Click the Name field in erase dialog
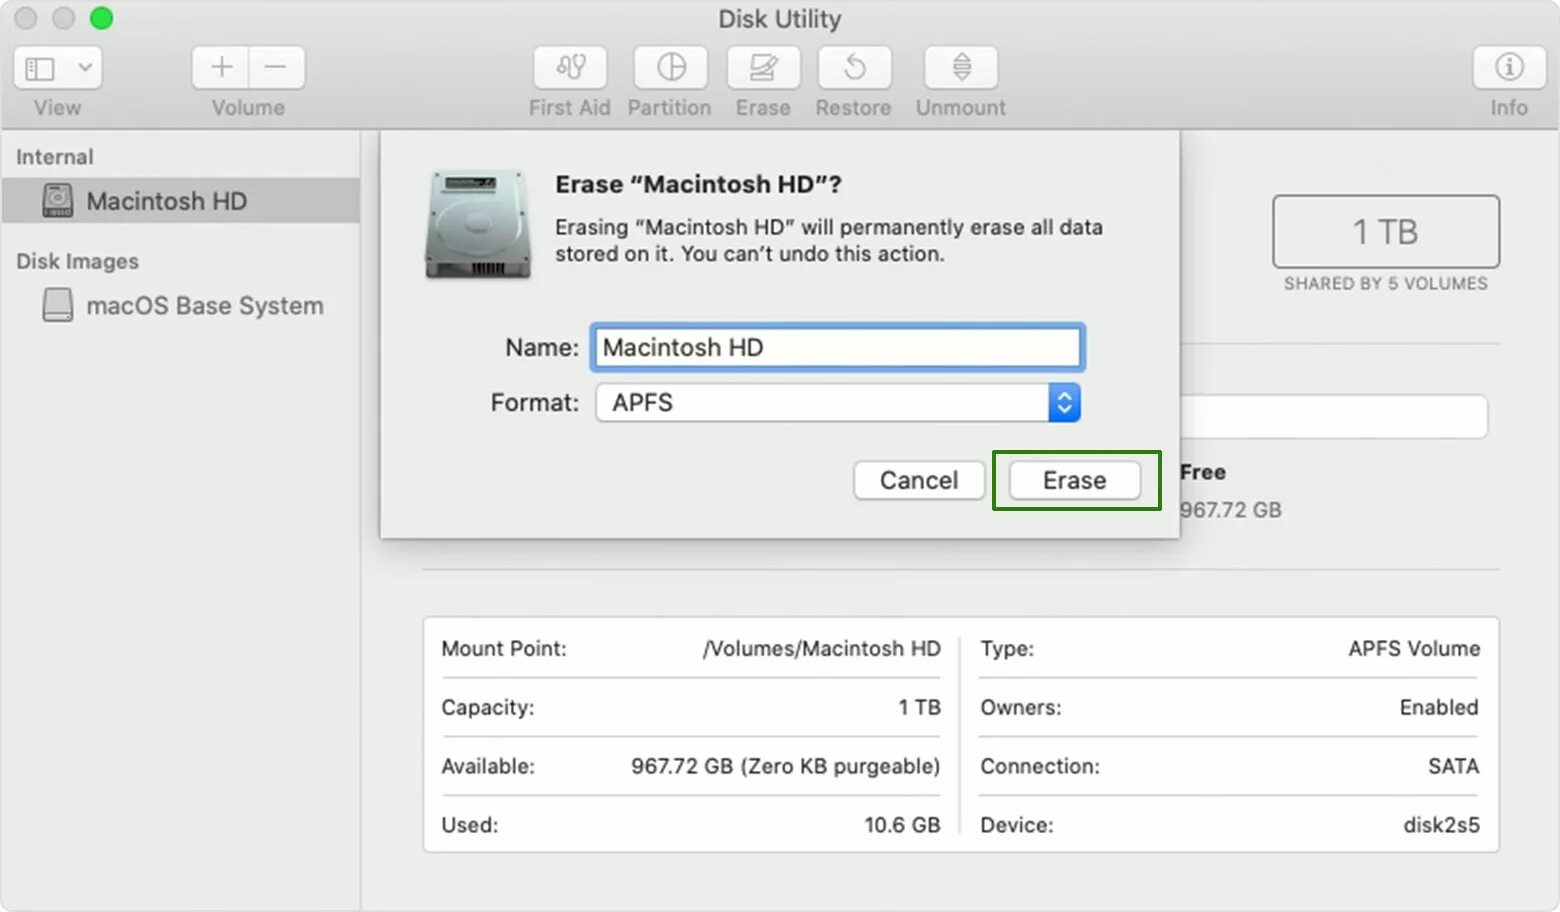 838,347
